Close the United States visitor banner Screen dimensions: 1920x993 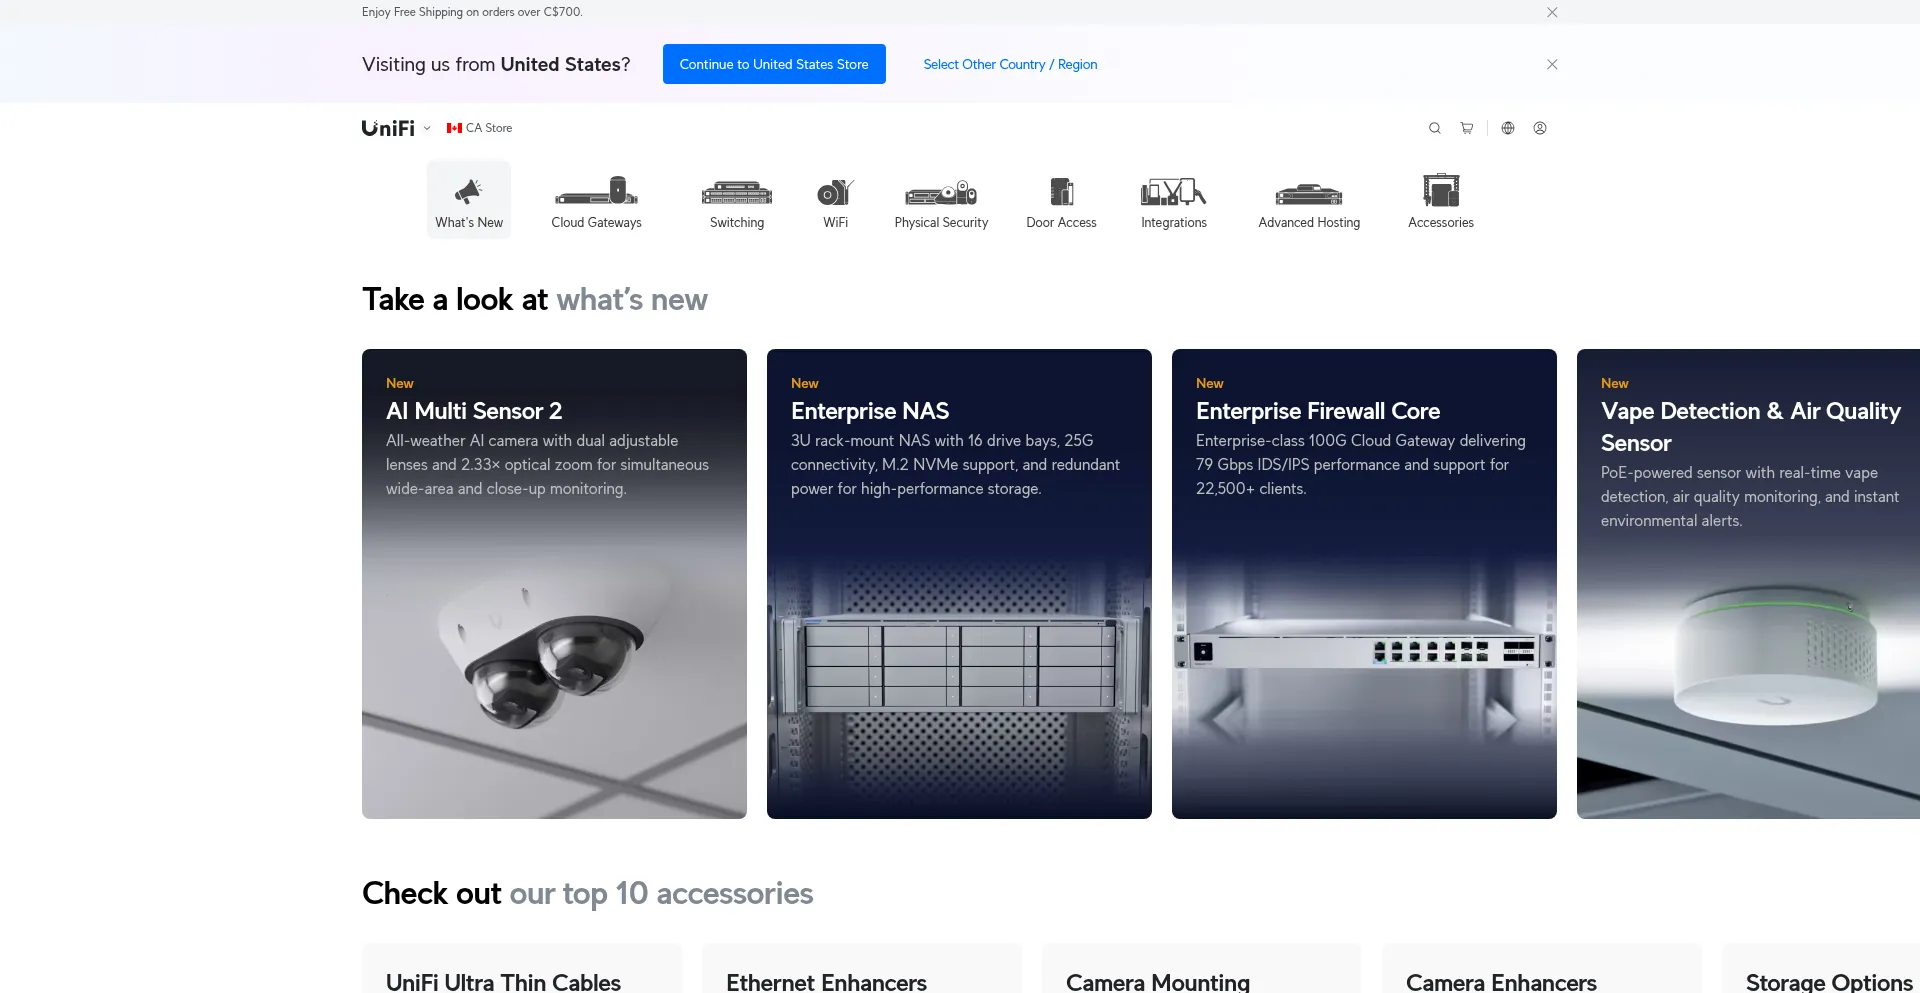[1552, 64]
